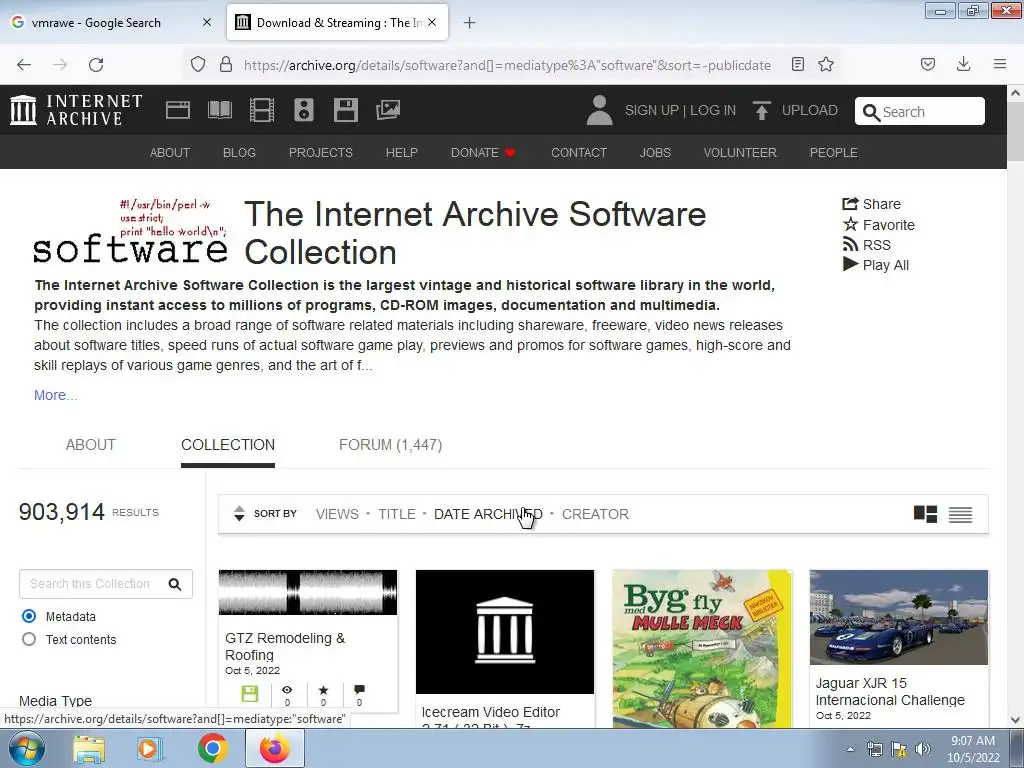Screen dimensions: 1024x768
Task: Open the Texts book icon
Action: click(x=219, y=110)
